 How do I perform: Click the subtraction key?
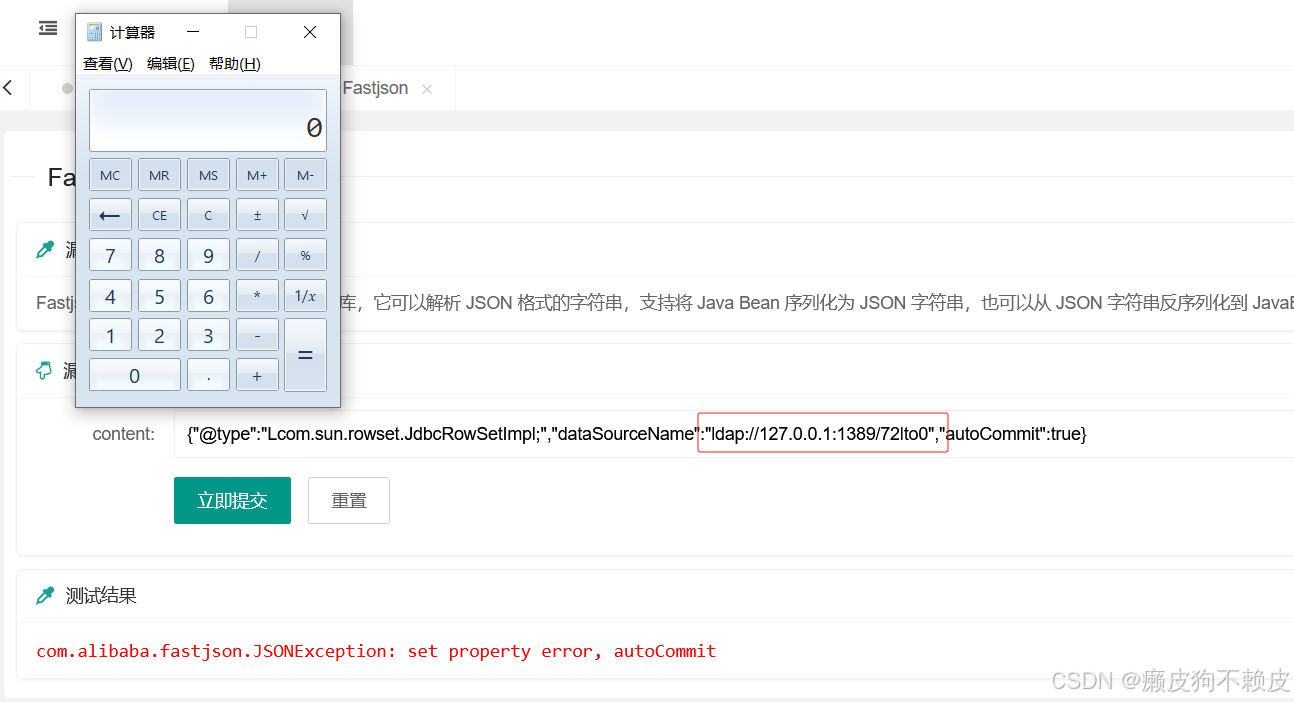(x=257, y=335)
